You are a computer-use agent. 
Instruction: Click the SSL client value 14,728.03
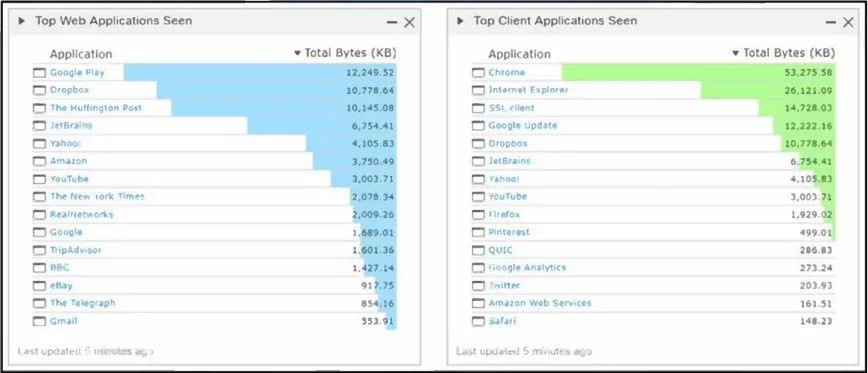[x=808, y=108]
